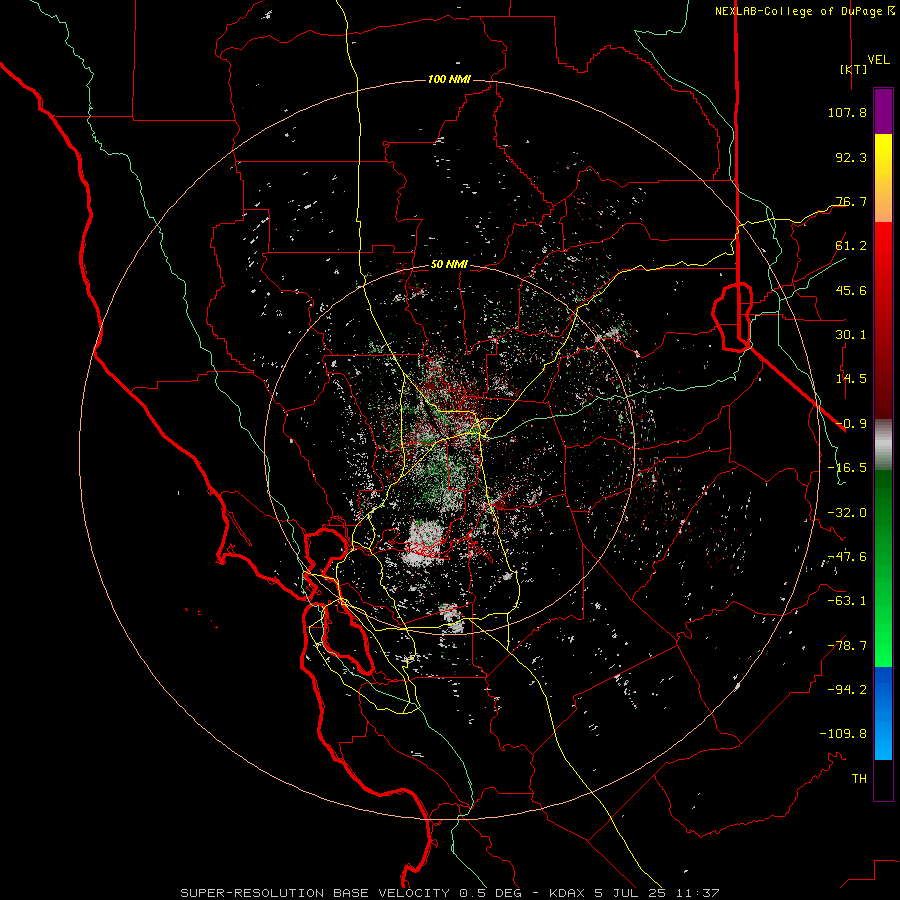
Task: Select the -78.7 legend value
Action: point(847,646)
